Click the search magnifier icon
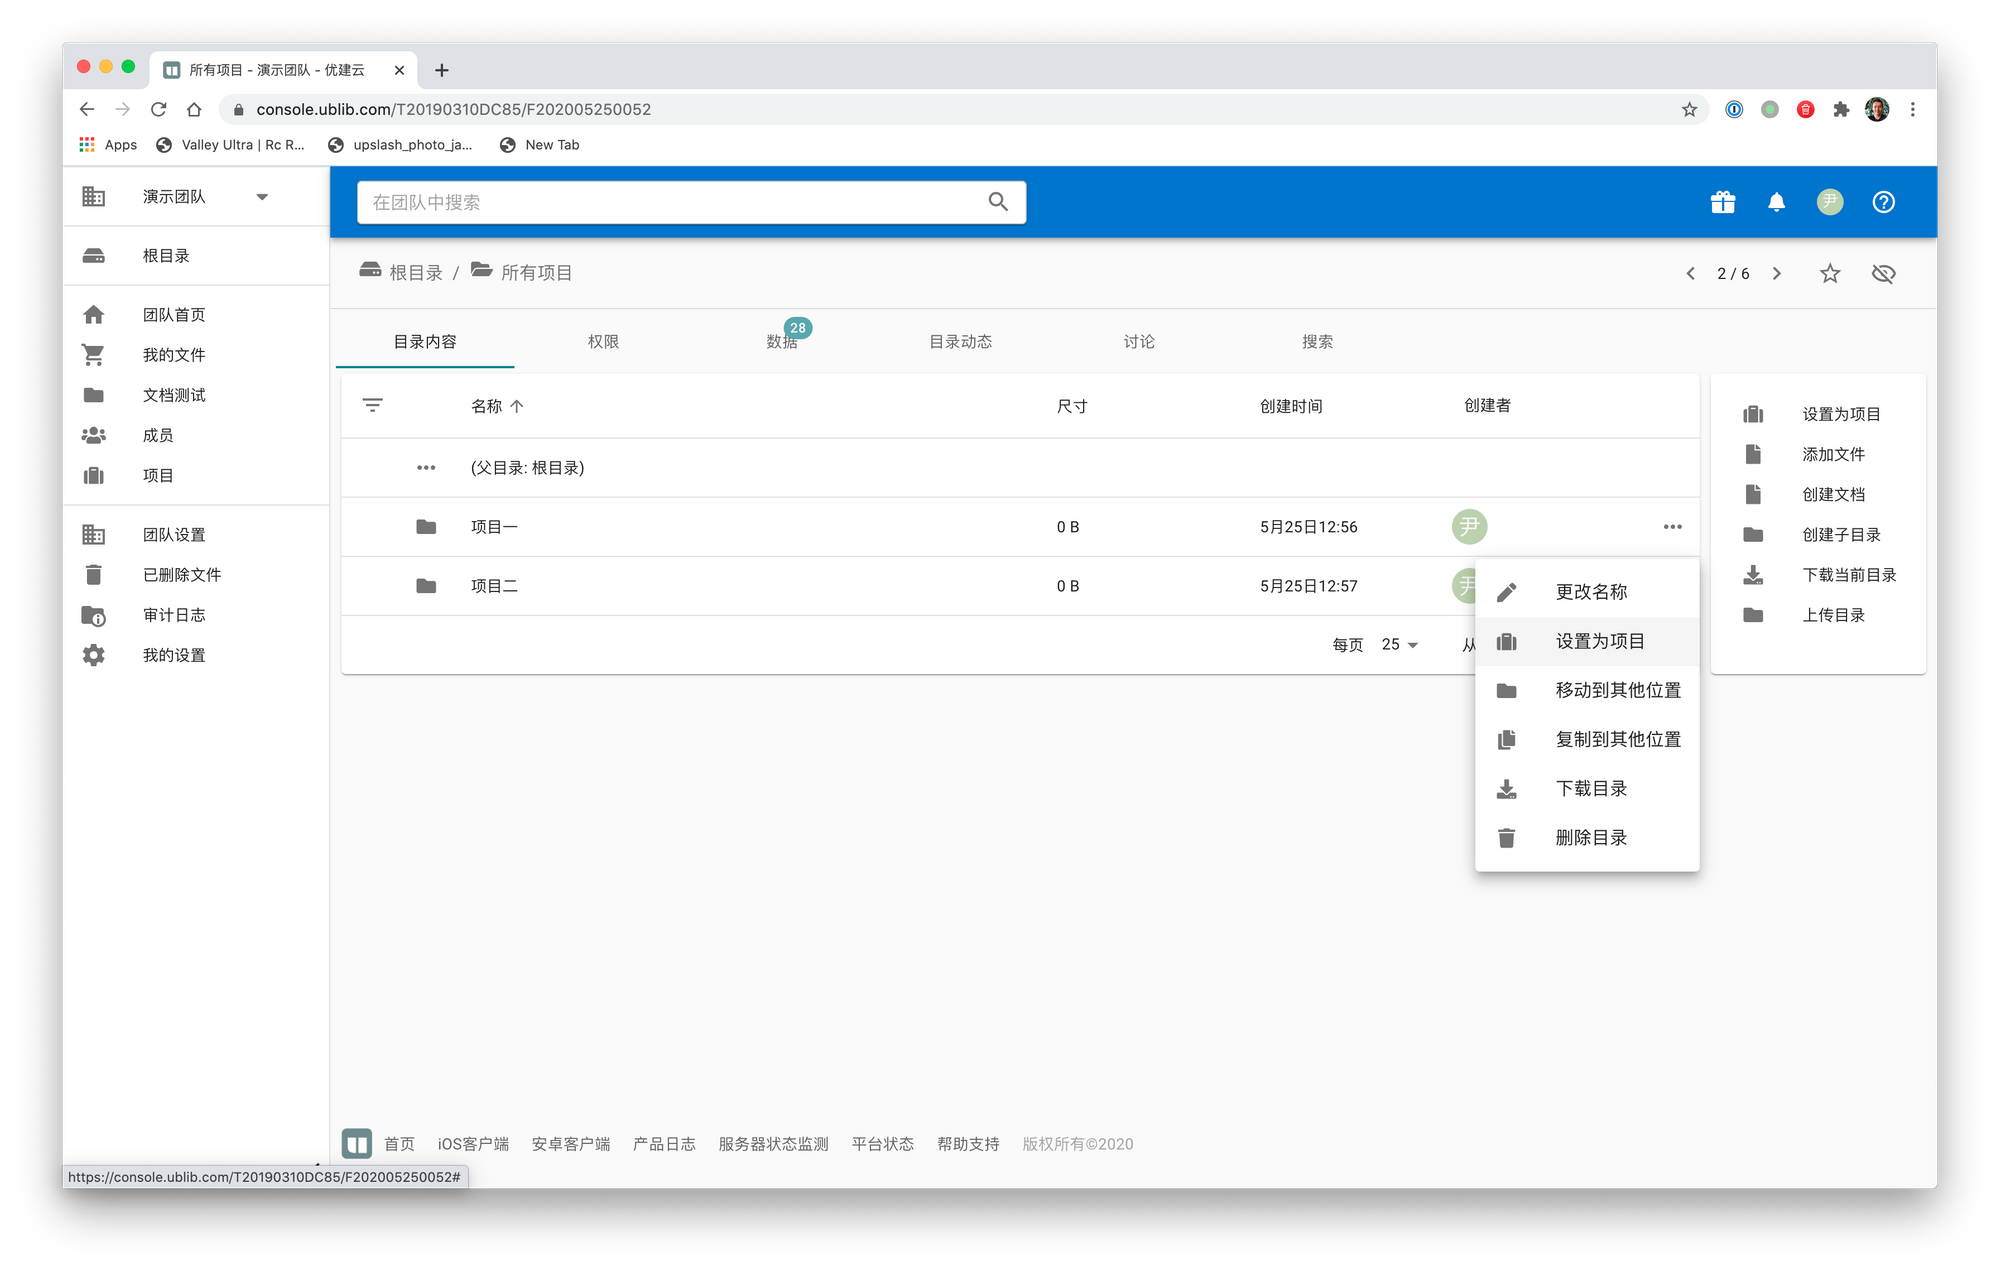 coord(997,202)
